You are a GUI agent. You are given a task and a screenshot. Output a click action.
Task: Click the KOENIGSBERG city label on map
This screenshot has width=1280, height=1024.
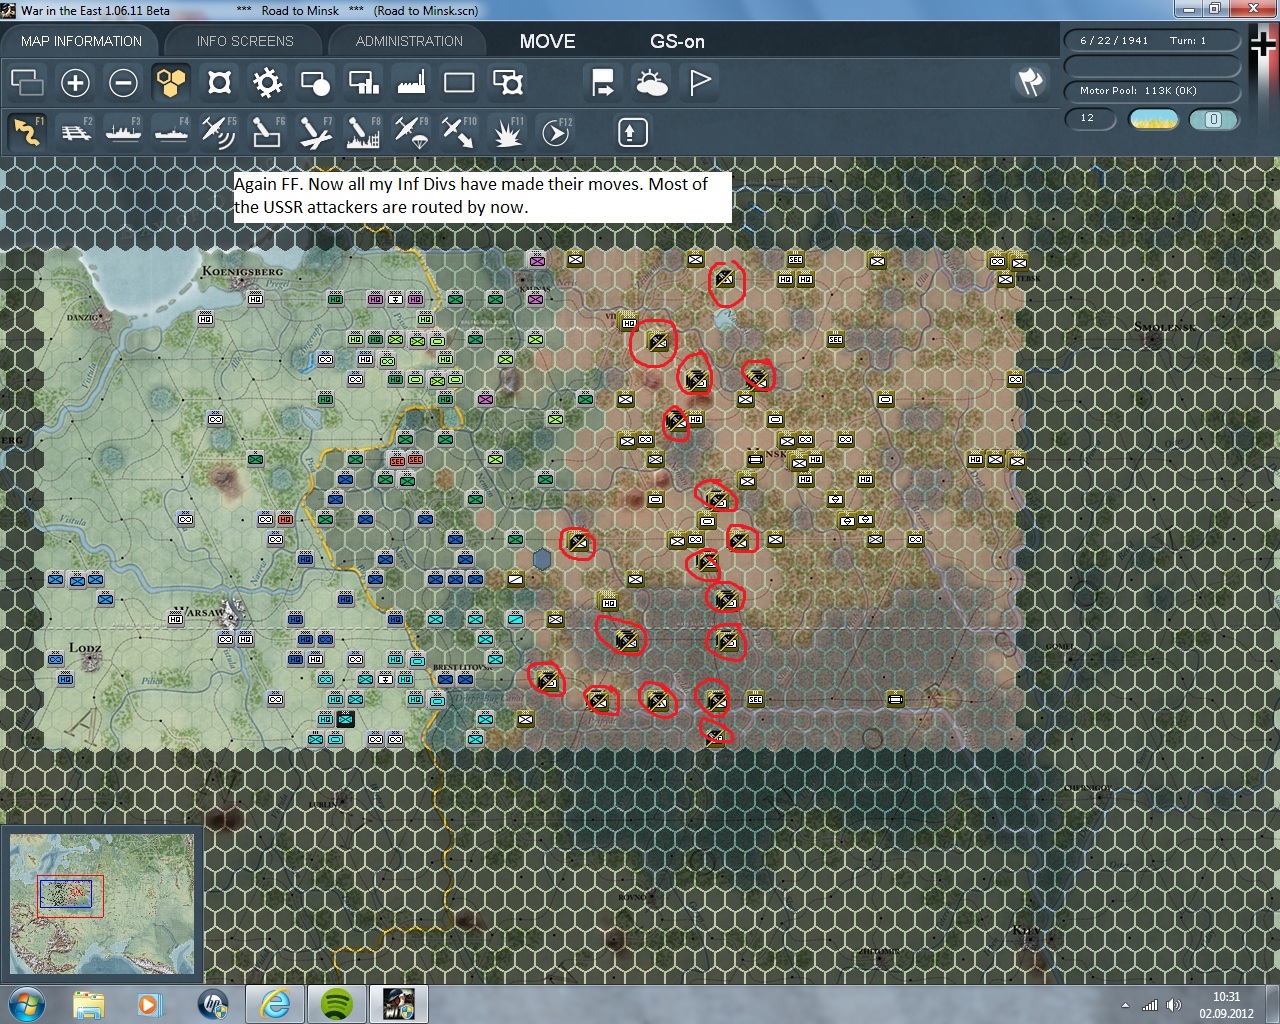tap(242, 271)
